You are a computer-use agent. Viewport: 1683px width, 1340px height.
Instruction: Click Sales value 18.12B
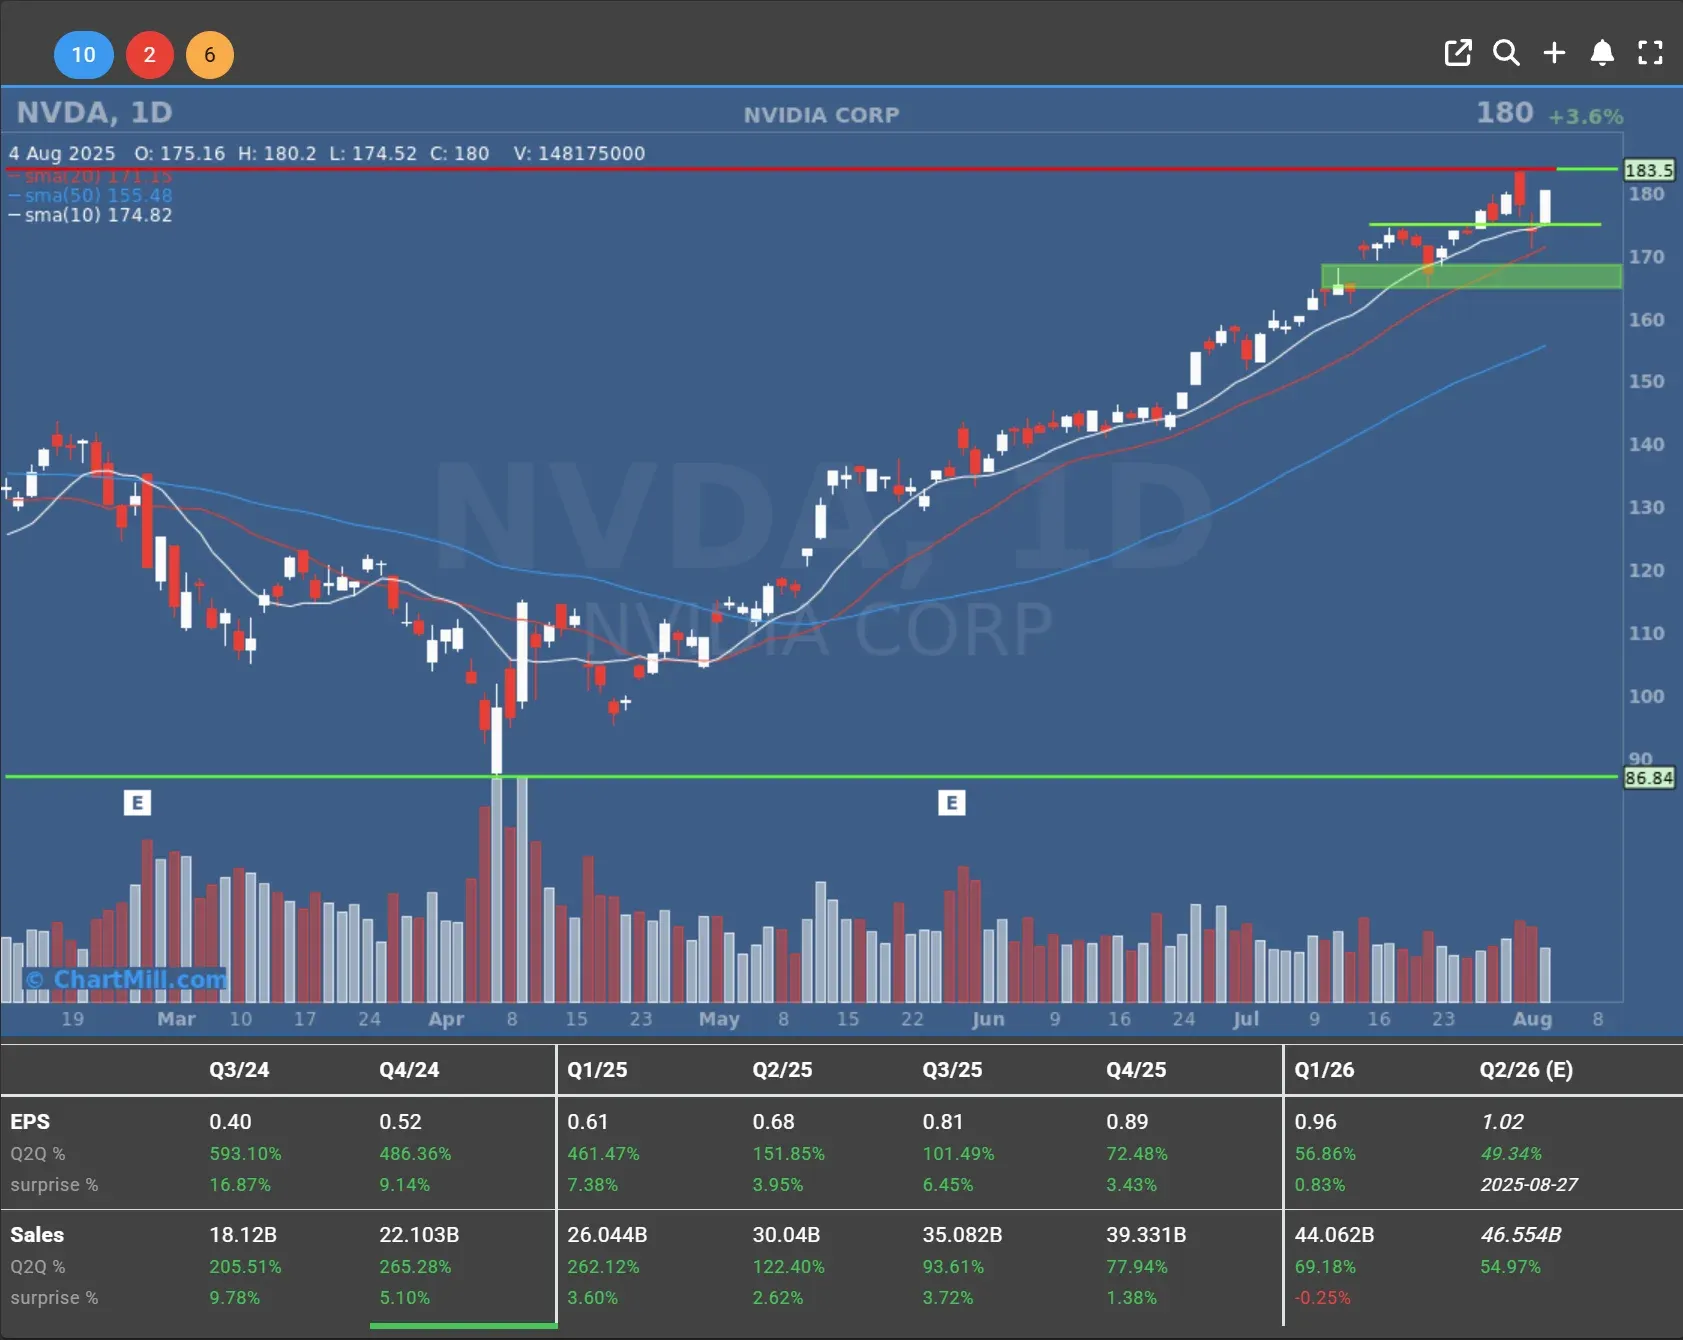click(x=243, y=1235)
